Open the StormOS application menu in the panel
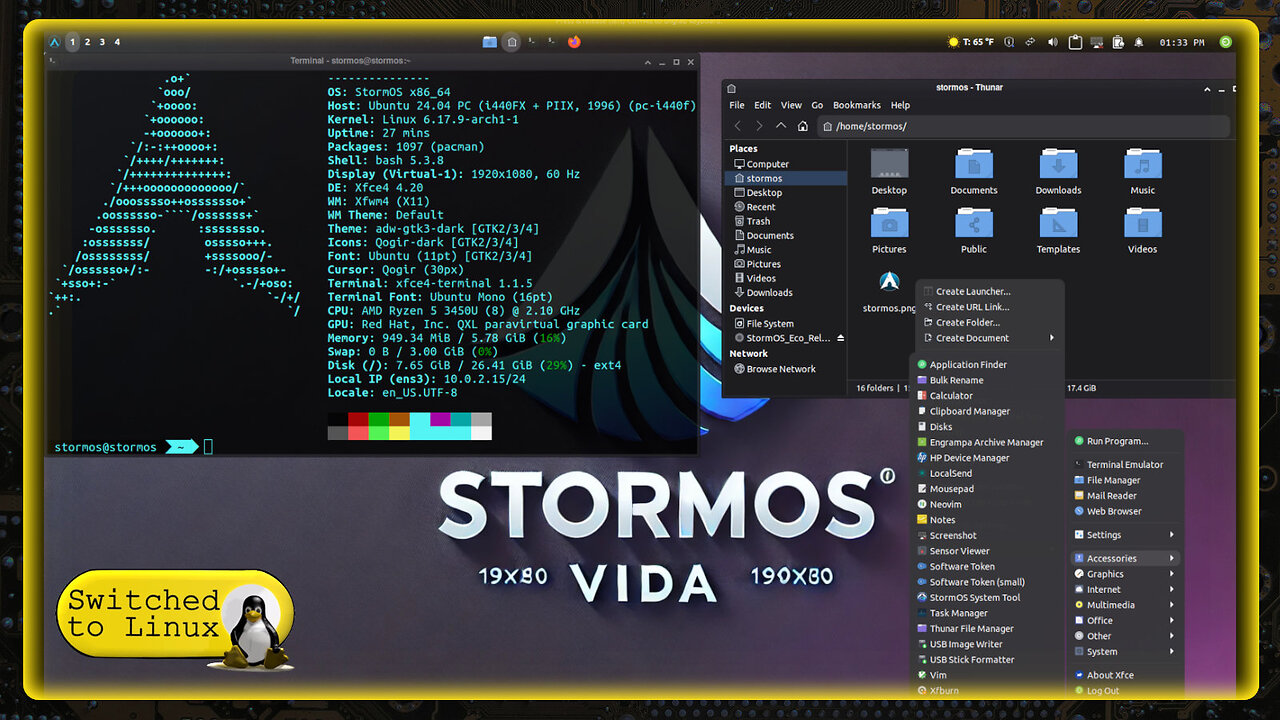 point(54,42)
